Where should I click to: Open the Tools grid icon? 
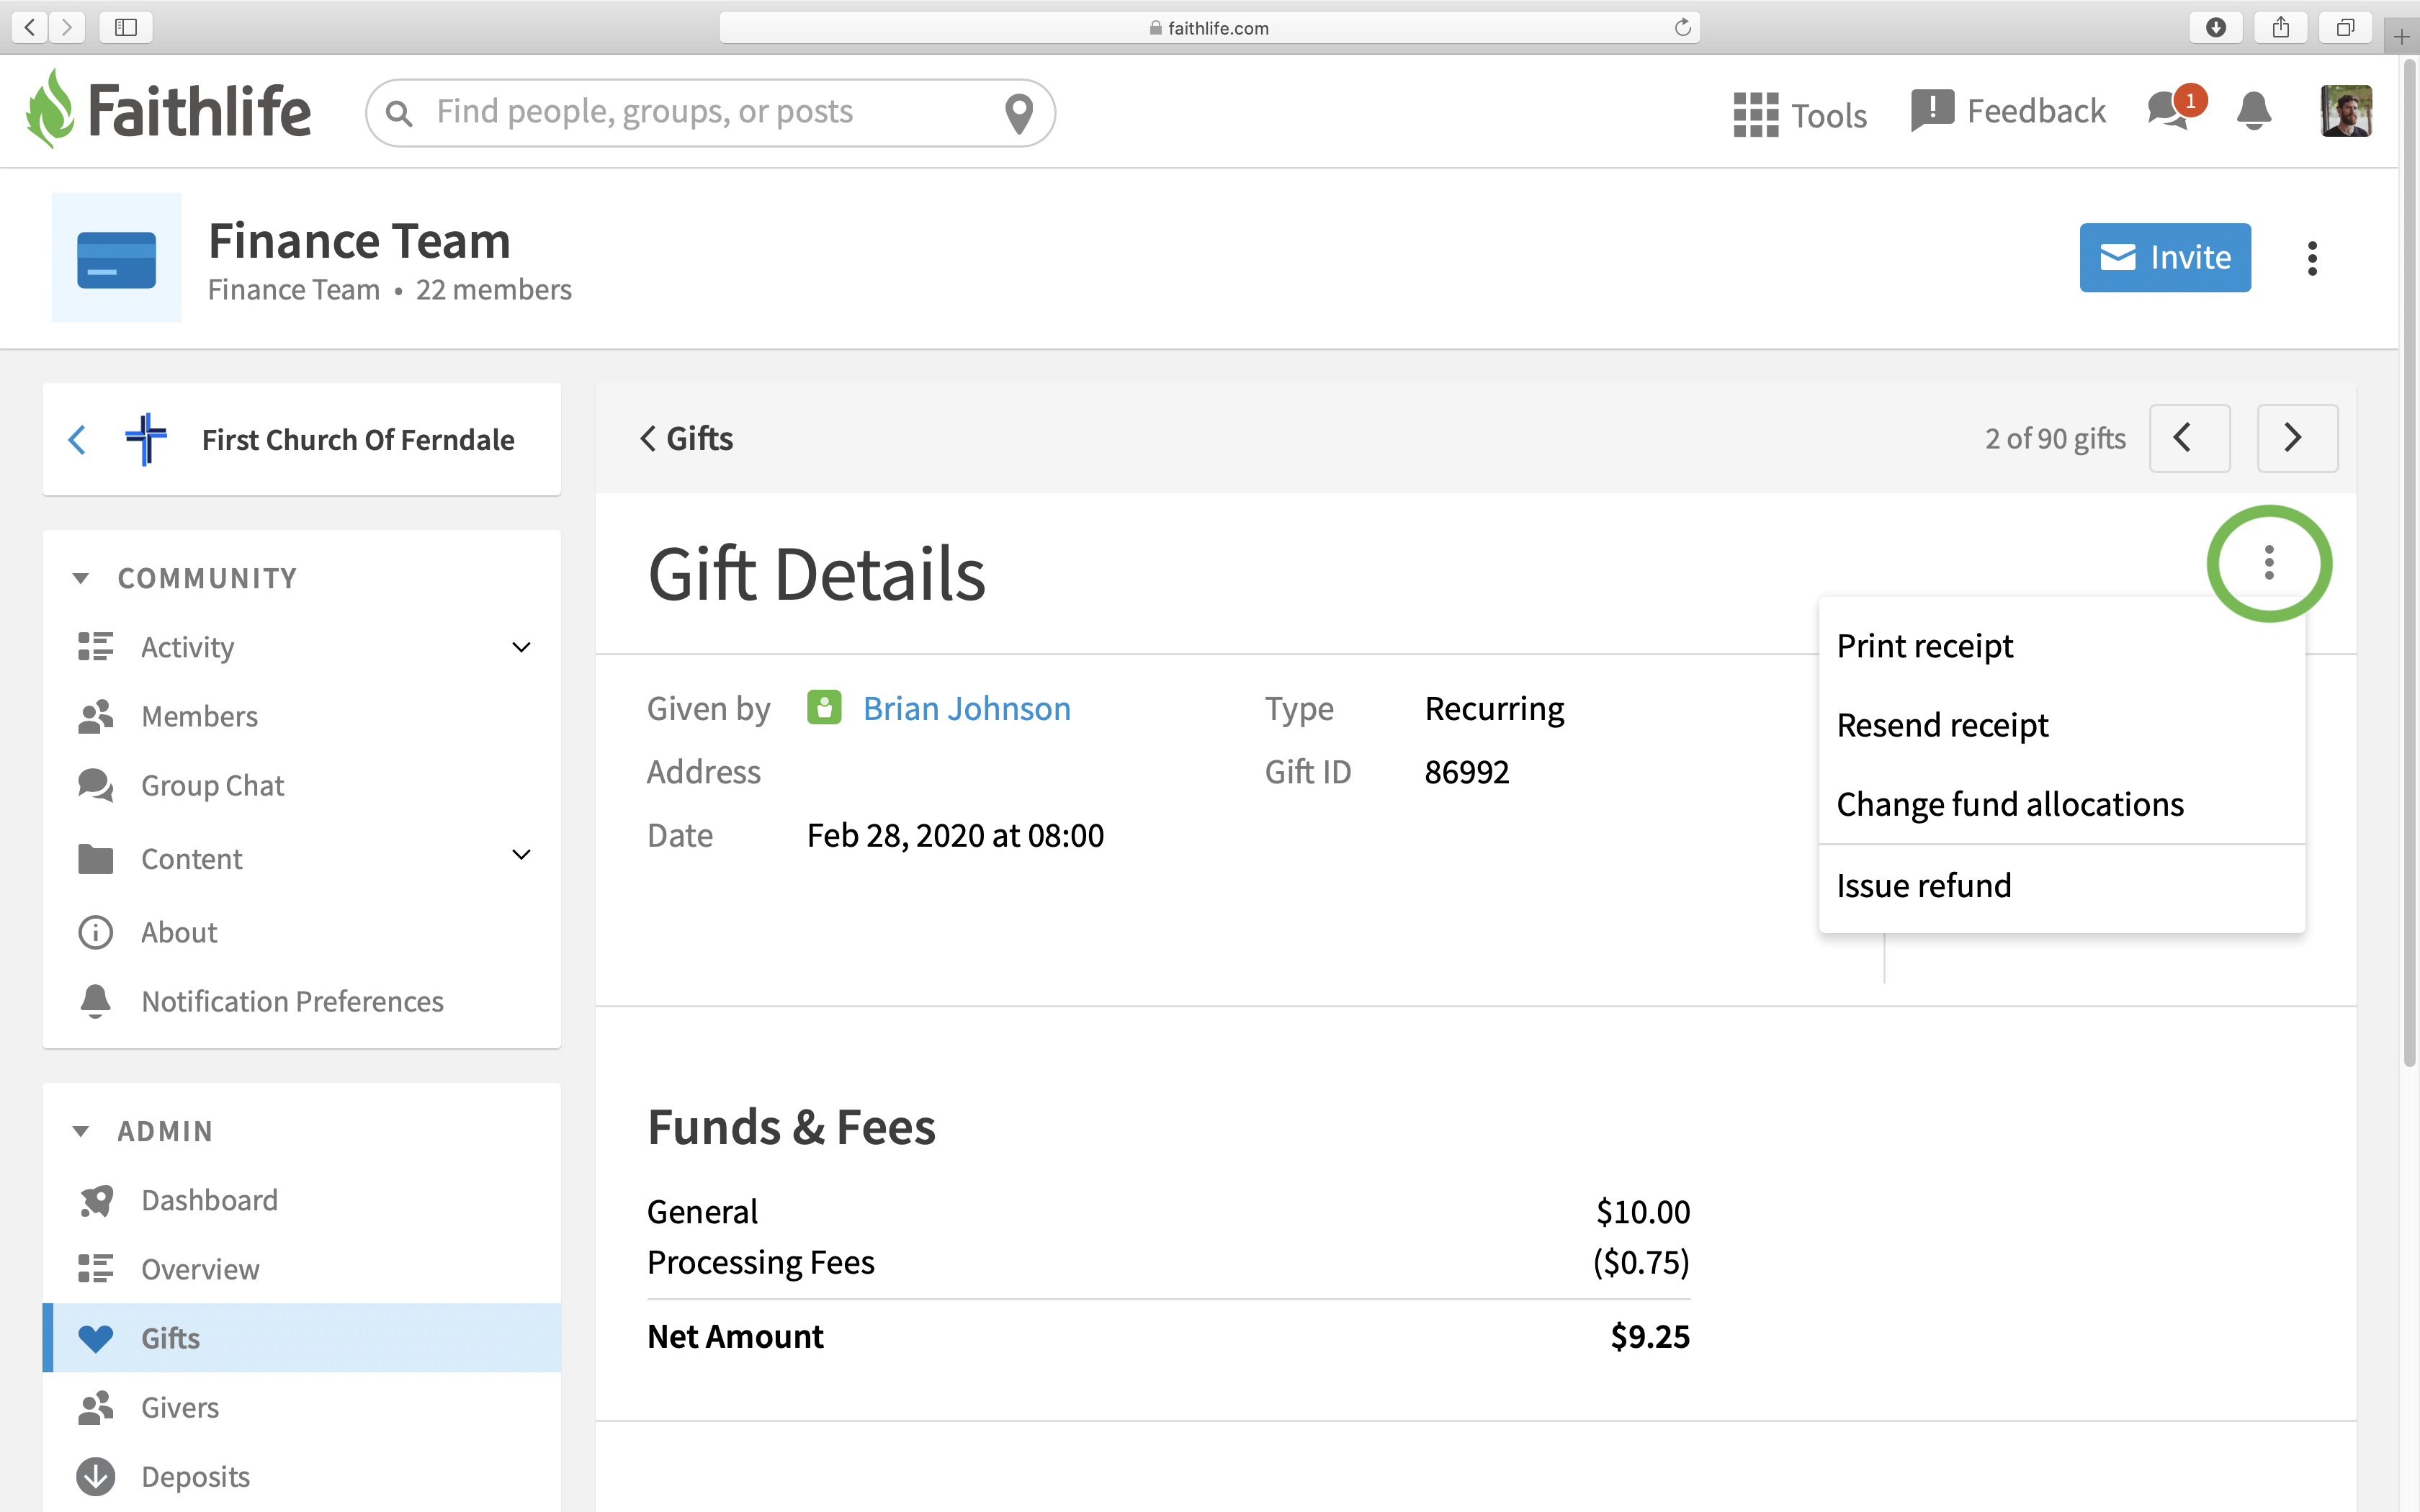pyautogui.click(x=1755, y=115)
